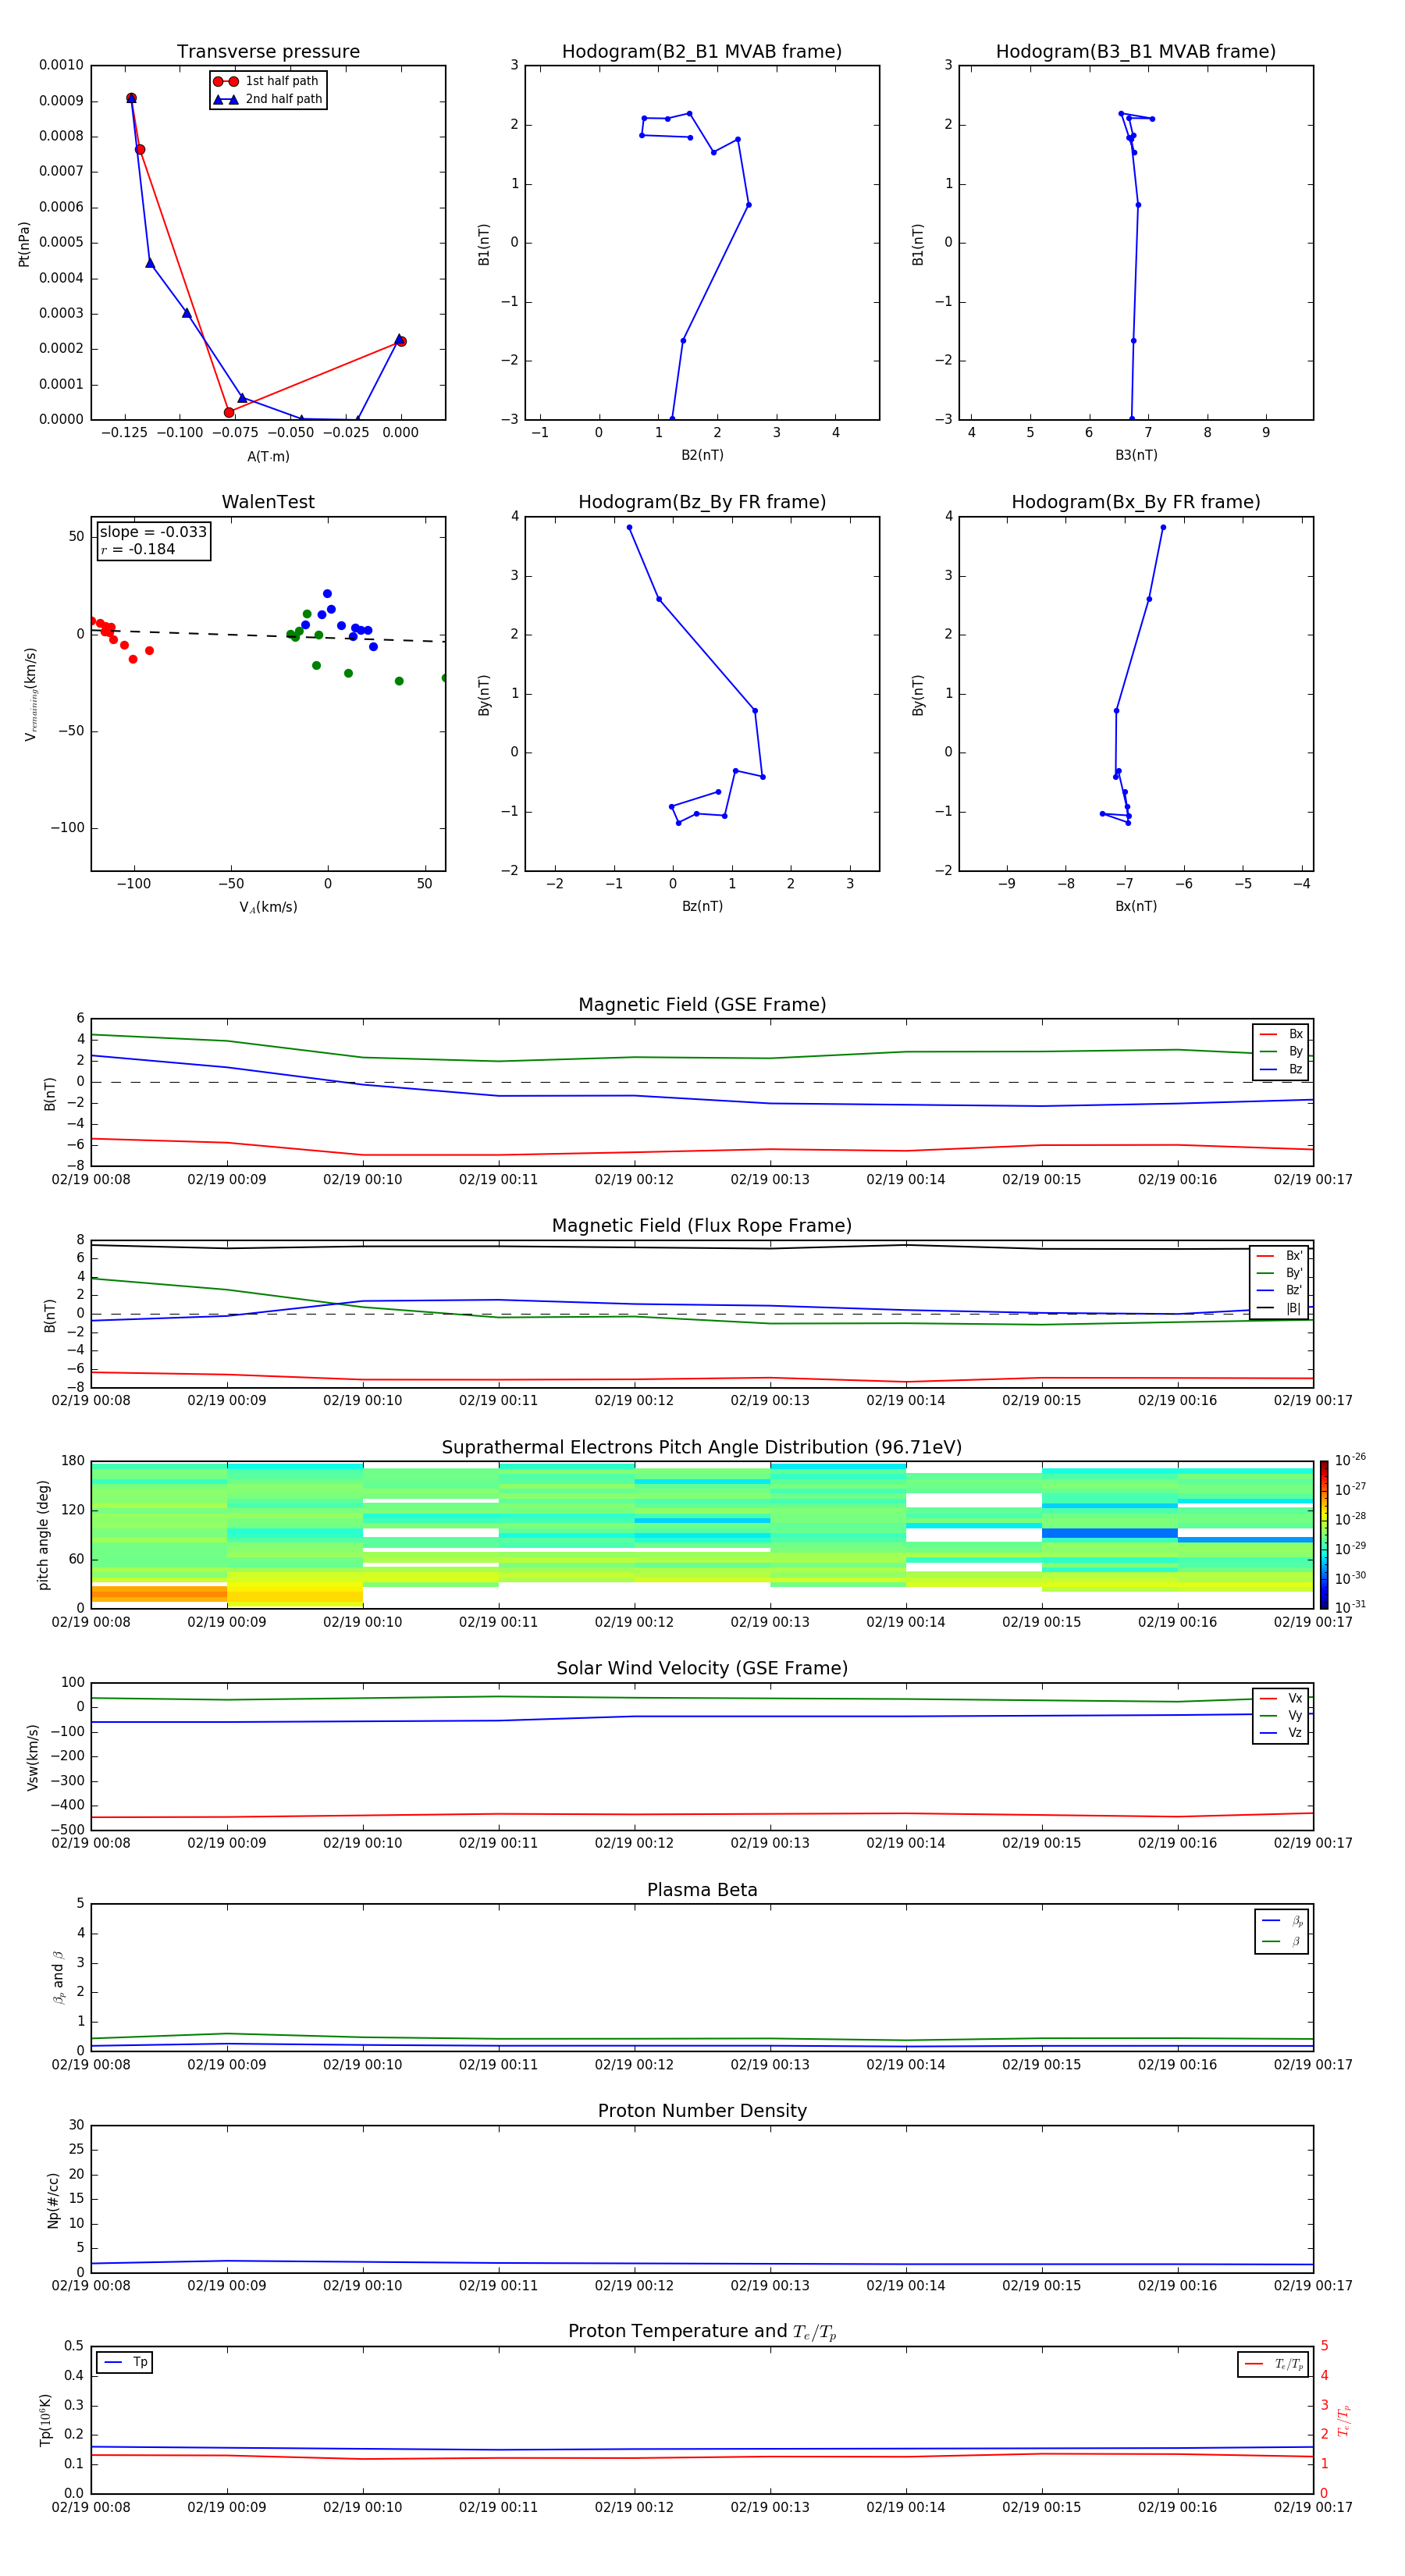Click 'B3(nT)' x-axis label
This screenshot has width=1405, height=2576.
point(1136,455)
